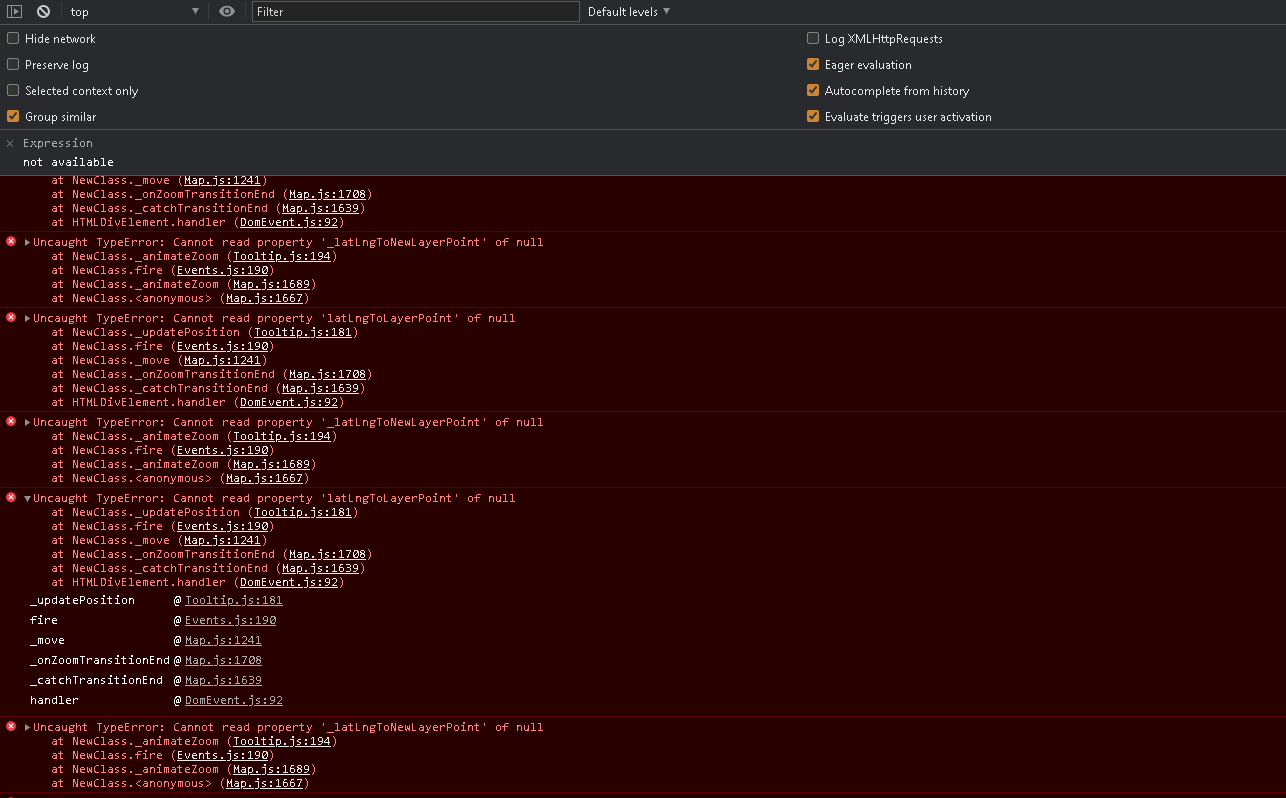This screenshot has width=1286, height=798.
Task: Enable Log XMLHttpRequests
Action: pyautogui.click(x=813, y=38)
